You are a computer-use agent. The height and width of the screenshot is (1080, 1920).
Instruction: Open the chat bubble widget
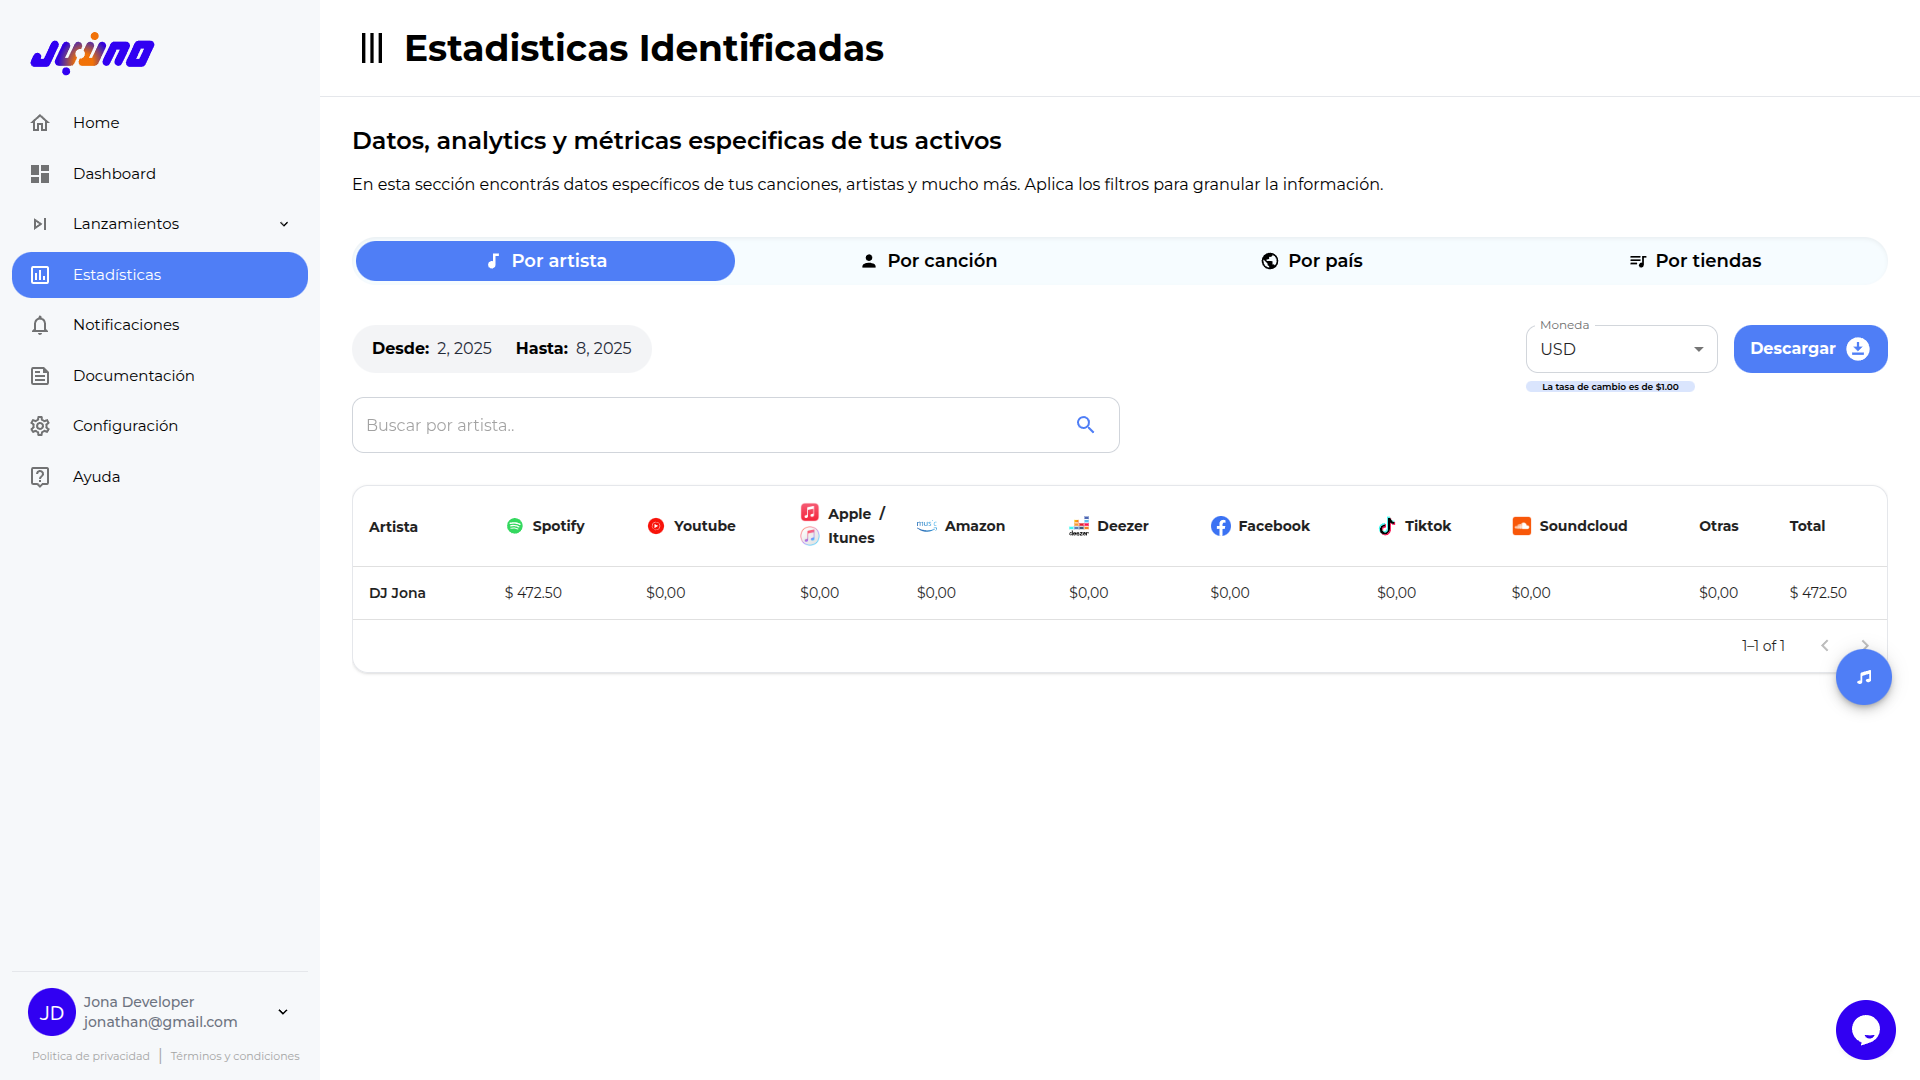[1866, 1030]
